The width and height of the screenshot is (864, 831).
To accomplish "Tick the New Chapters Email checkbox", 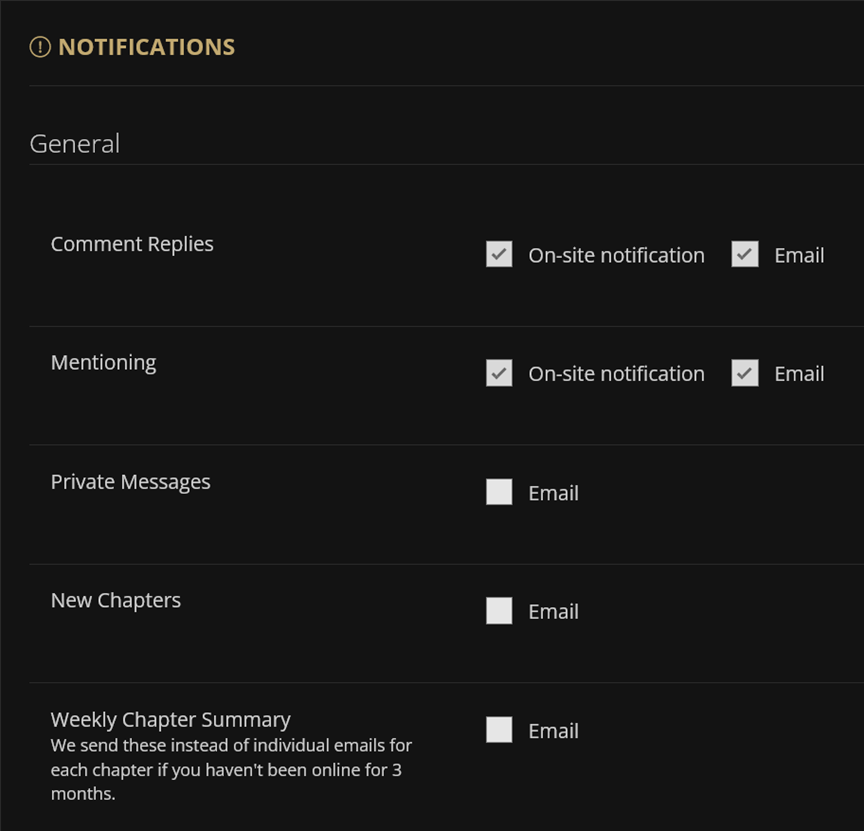I will tap(499, 611).
